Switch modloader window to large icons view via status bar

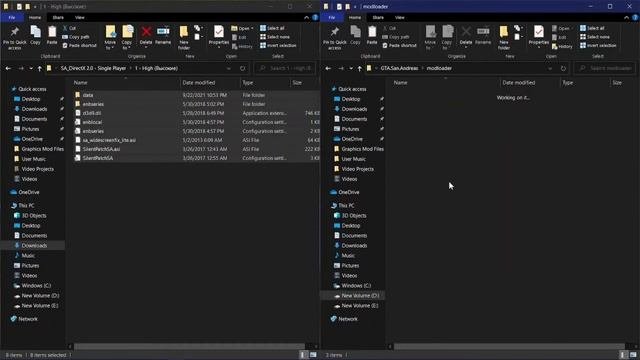pyautogui.click(x=633, y=355)
